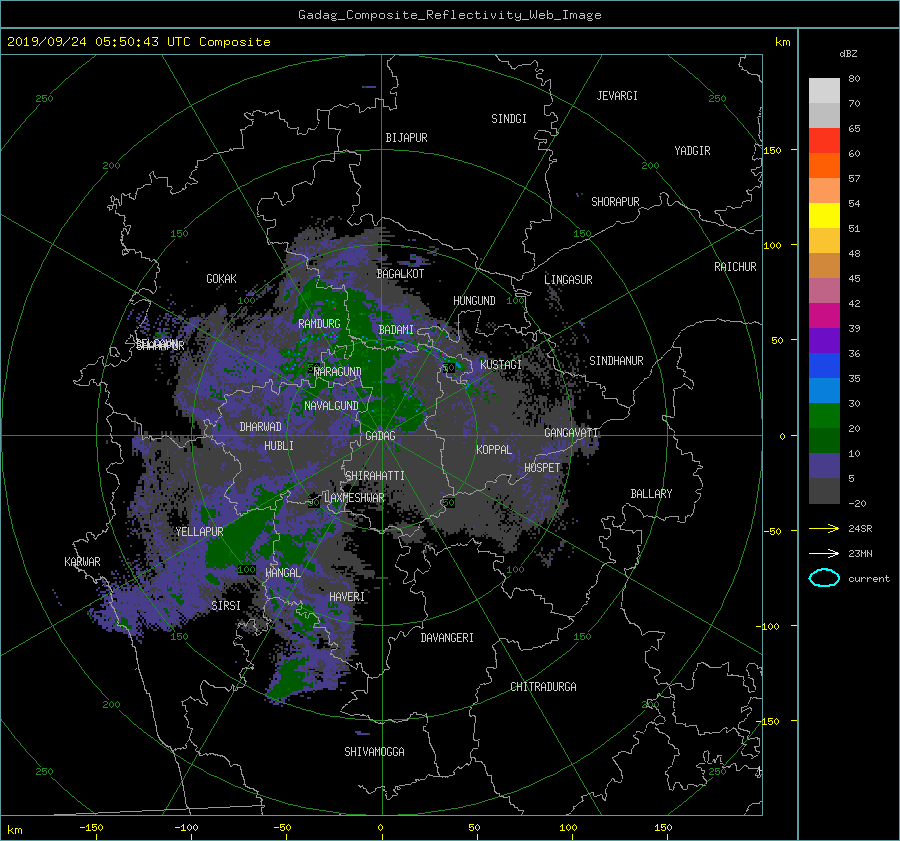Pick the light gray 70-80 dBZ swatch
The height and width of the screenshot is (841, 900).
pos(824,90)
